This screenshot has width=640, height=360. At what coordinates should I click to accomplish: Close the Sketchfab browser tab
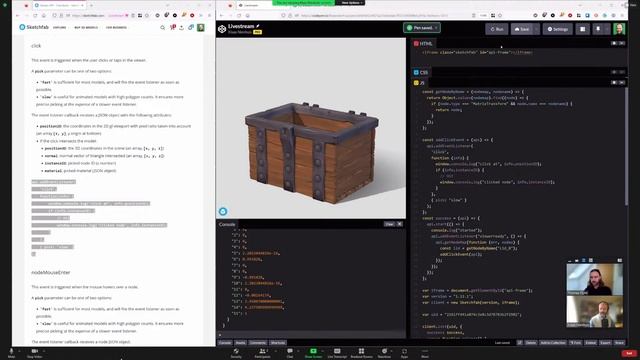click(x=82, y=5)
